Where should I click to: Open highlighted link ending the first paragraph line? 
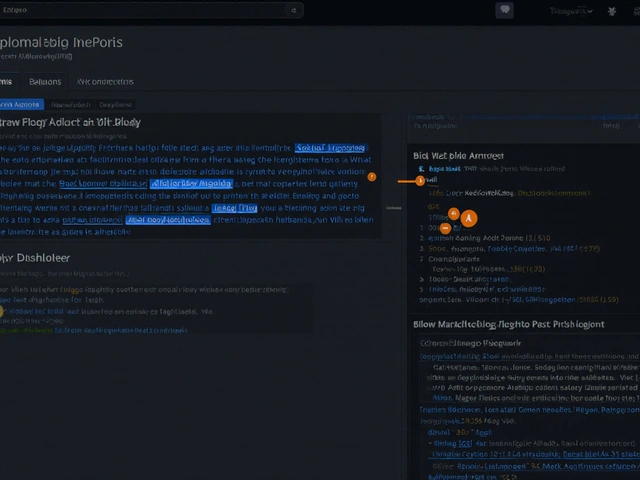click(330, 148)
